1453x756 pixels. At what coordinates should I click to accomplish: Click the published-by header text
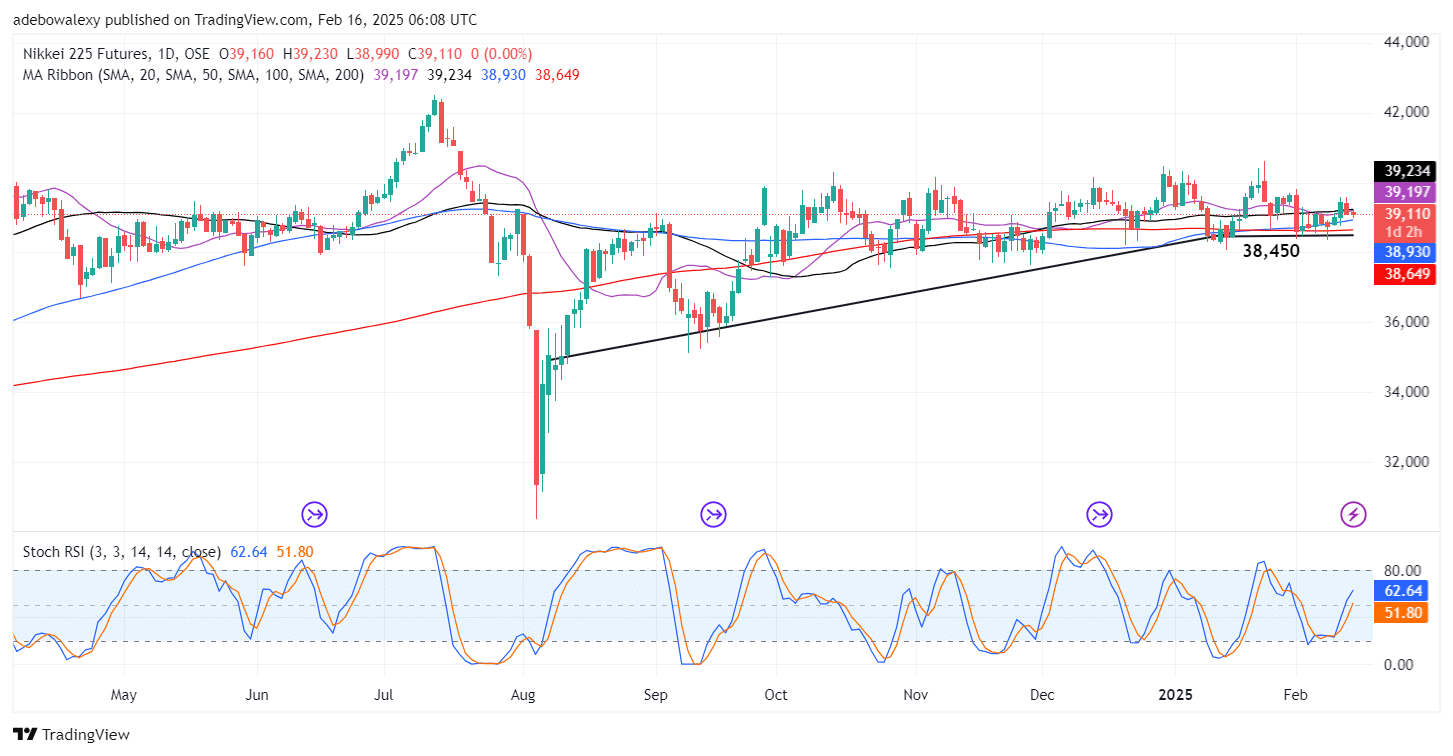[245, 20]
